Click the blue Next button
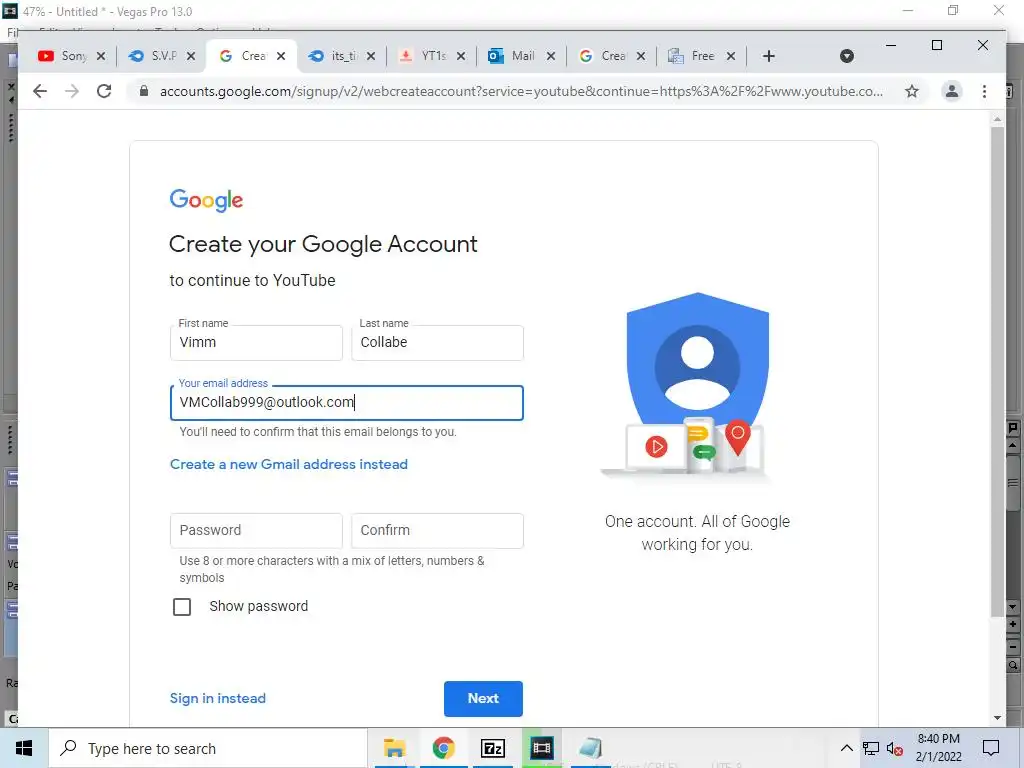 point(483,698)
